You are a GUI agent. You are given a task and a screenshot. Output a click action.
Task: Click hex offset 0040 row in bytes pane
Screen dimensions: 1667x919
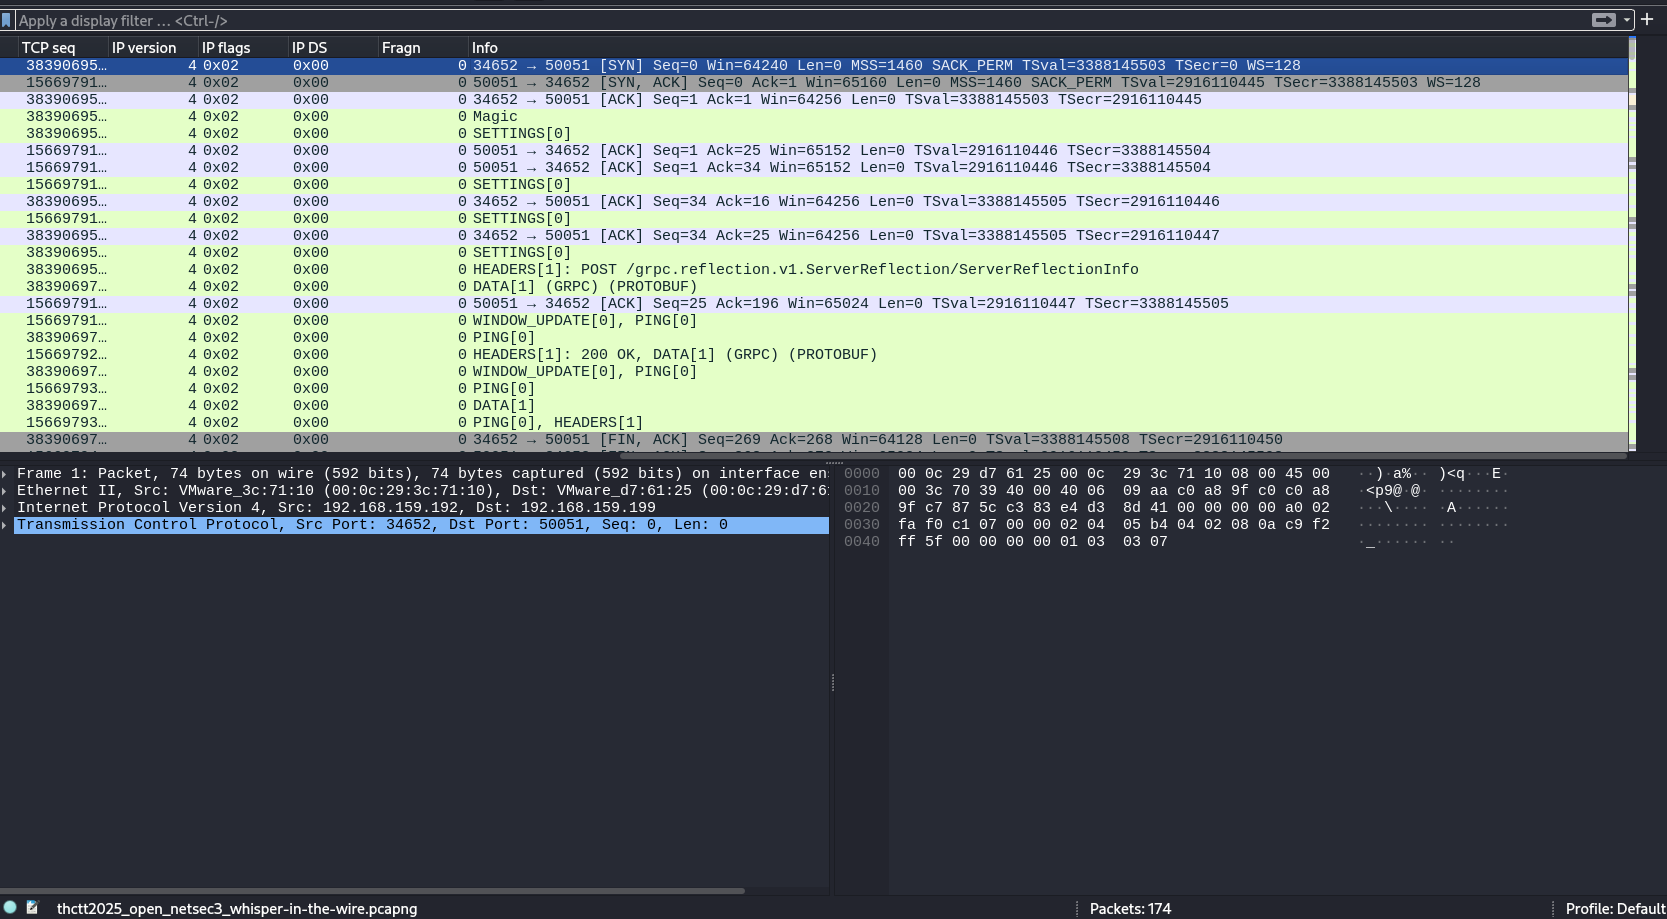point(861,542)
